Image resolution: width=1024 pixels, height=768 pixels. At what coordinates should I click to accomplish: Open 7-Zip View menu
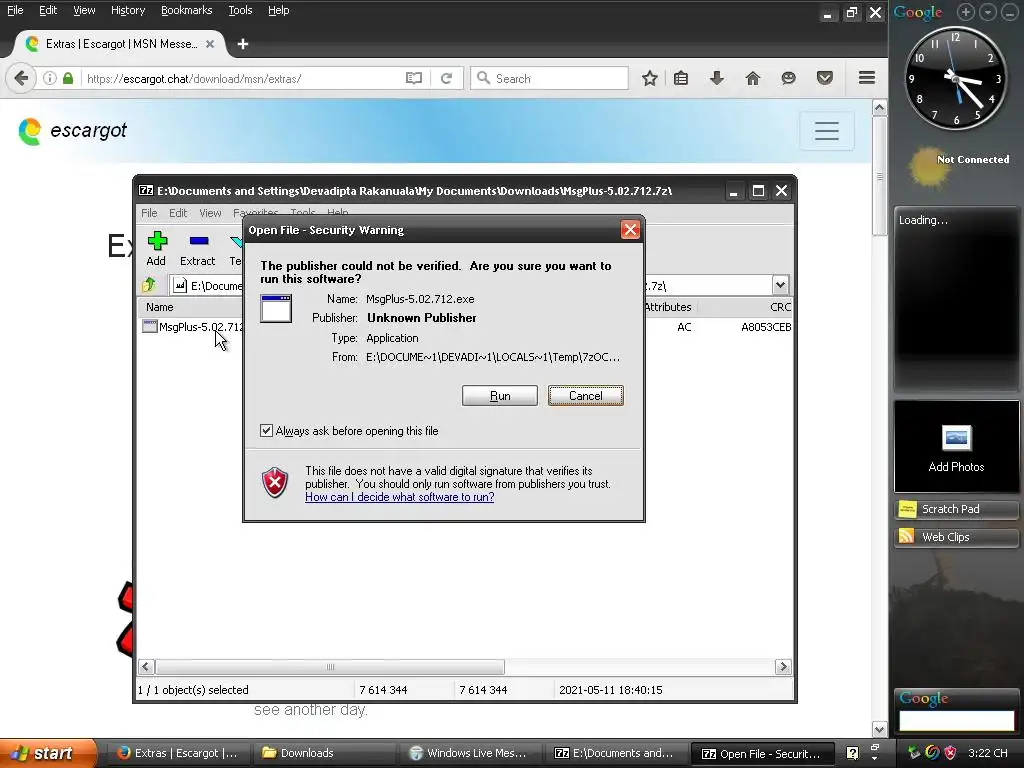point(210,213)
